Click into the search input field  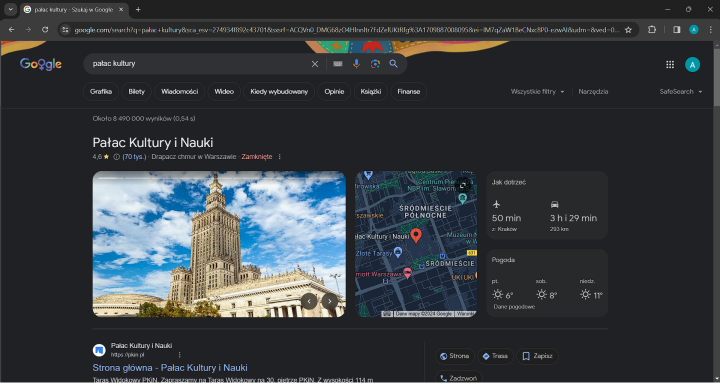(197, 64)
